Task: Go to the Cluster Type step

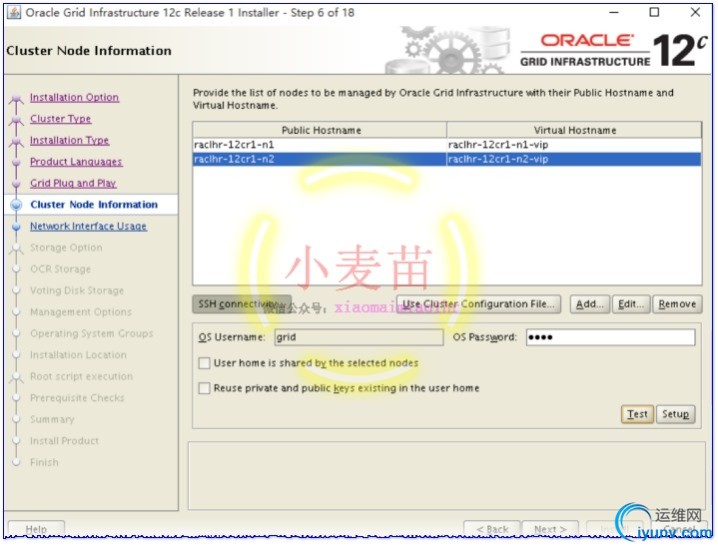Action: pyautogui.click(x=60, y=119)
